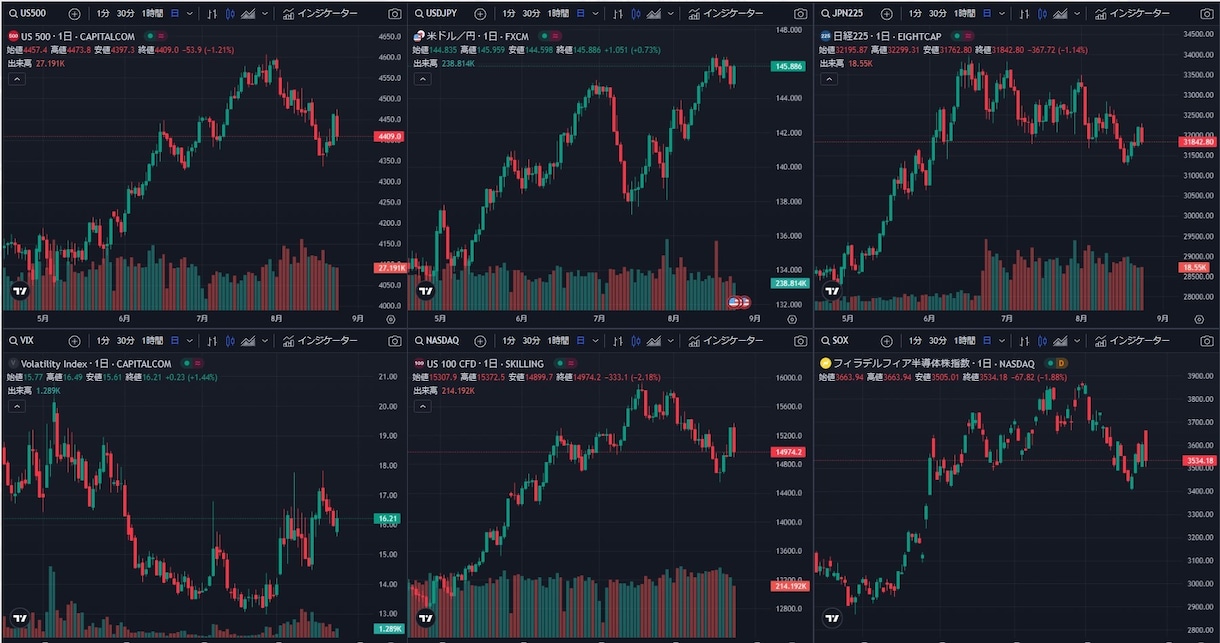
Task: Open the chart style dropdown on JPN225 chart
Action: pyautogui.click(x=1077, y=14)
